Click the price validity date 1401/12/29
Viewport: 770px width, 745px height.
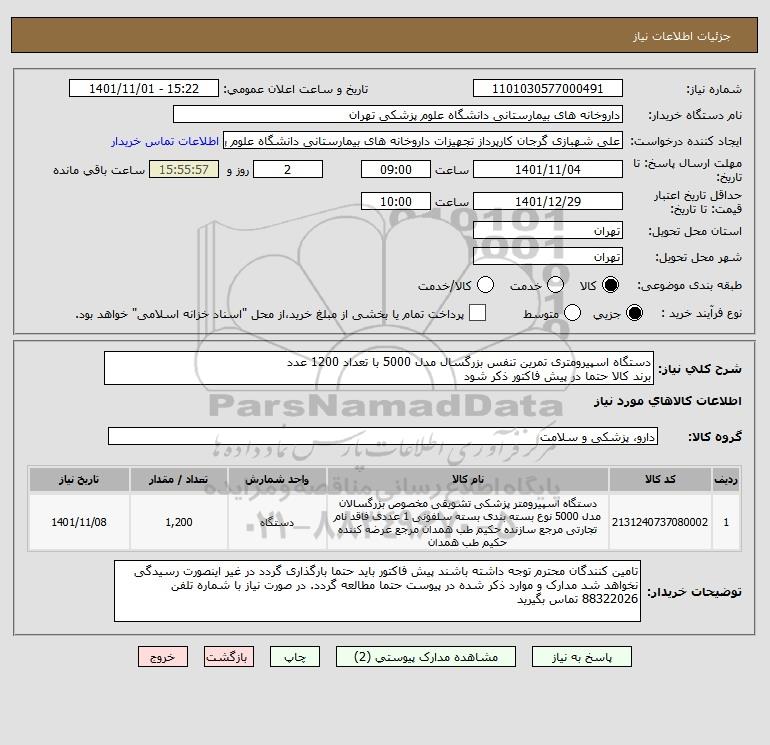(548, 201)
